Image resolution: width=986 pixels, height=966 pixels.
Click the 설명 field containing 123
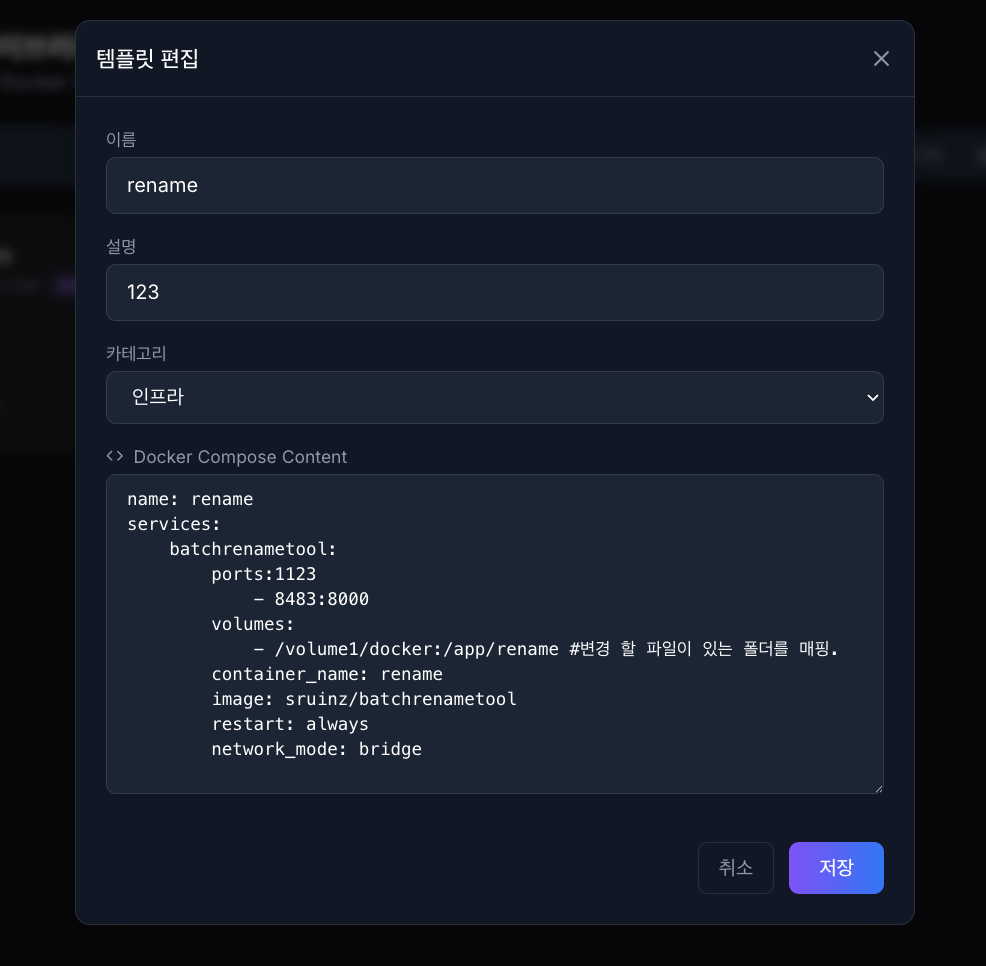(x=494, y=292)
